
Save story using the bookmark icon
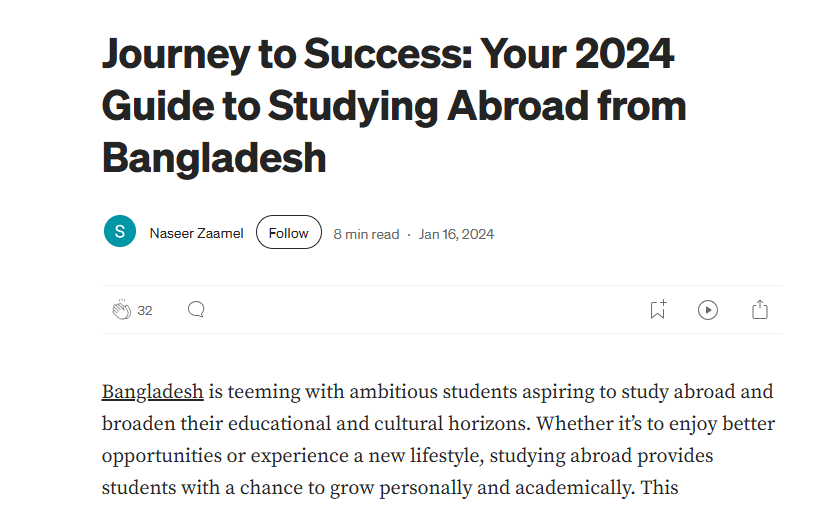pos(657,310)
